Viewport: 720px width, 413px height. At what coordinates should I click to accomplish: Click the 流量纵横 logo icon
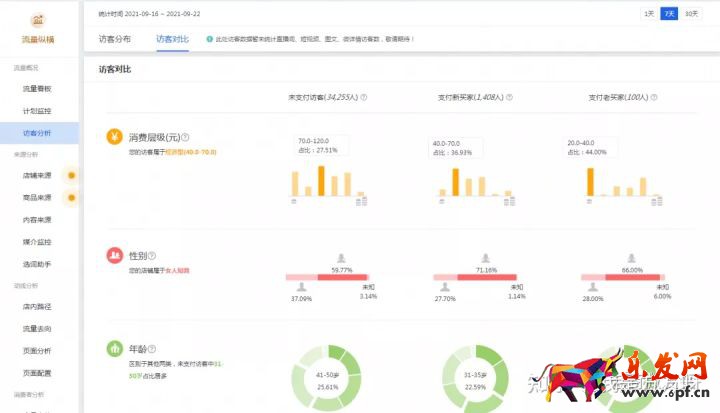point(38,20)
